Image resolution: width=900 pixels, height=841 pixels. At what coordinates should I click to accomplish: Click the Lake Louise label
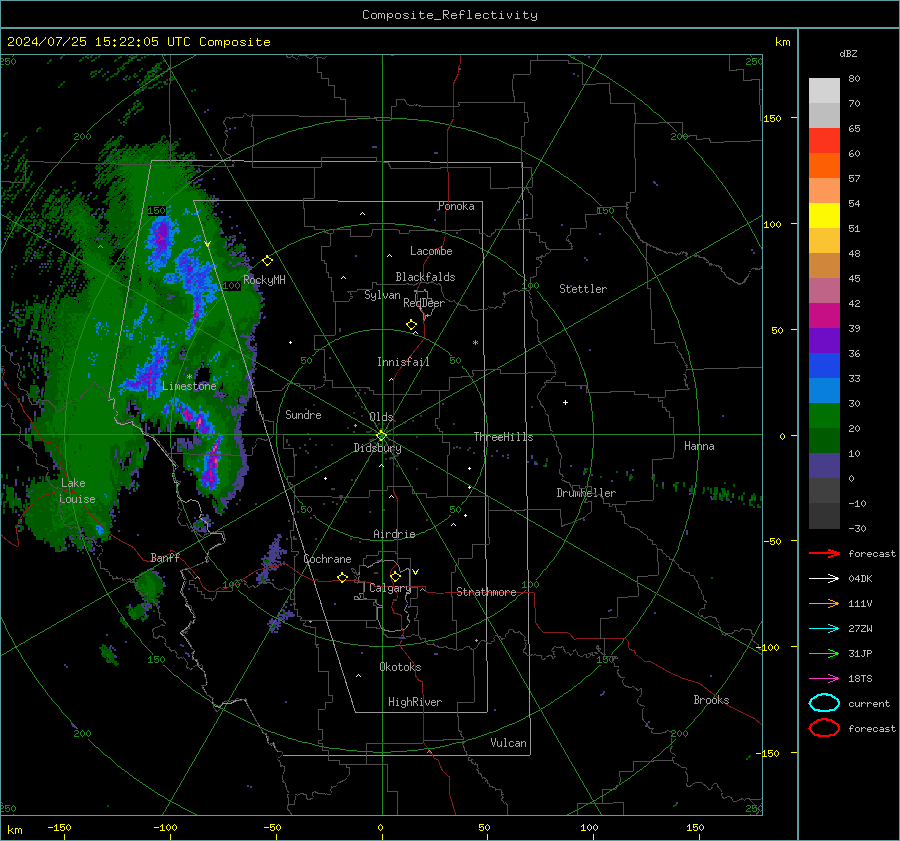(77, 491)
